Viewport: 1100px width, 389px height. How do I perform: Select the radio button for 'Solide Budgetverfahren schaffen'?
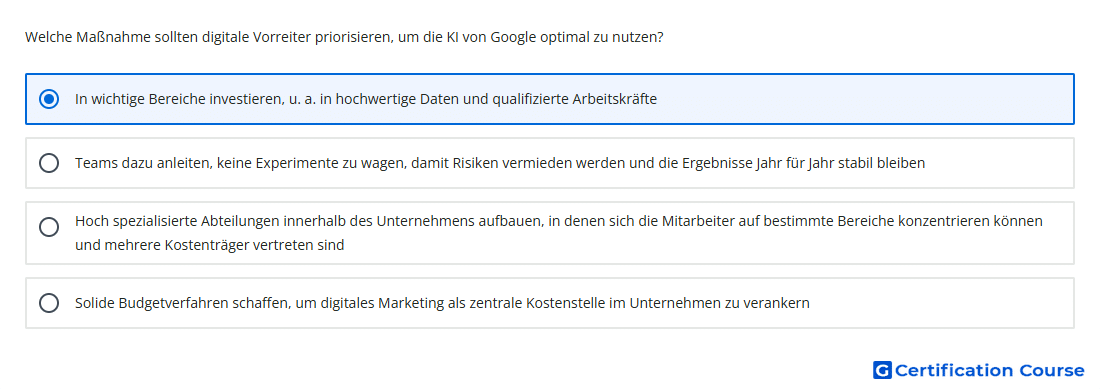pos(49,303)
